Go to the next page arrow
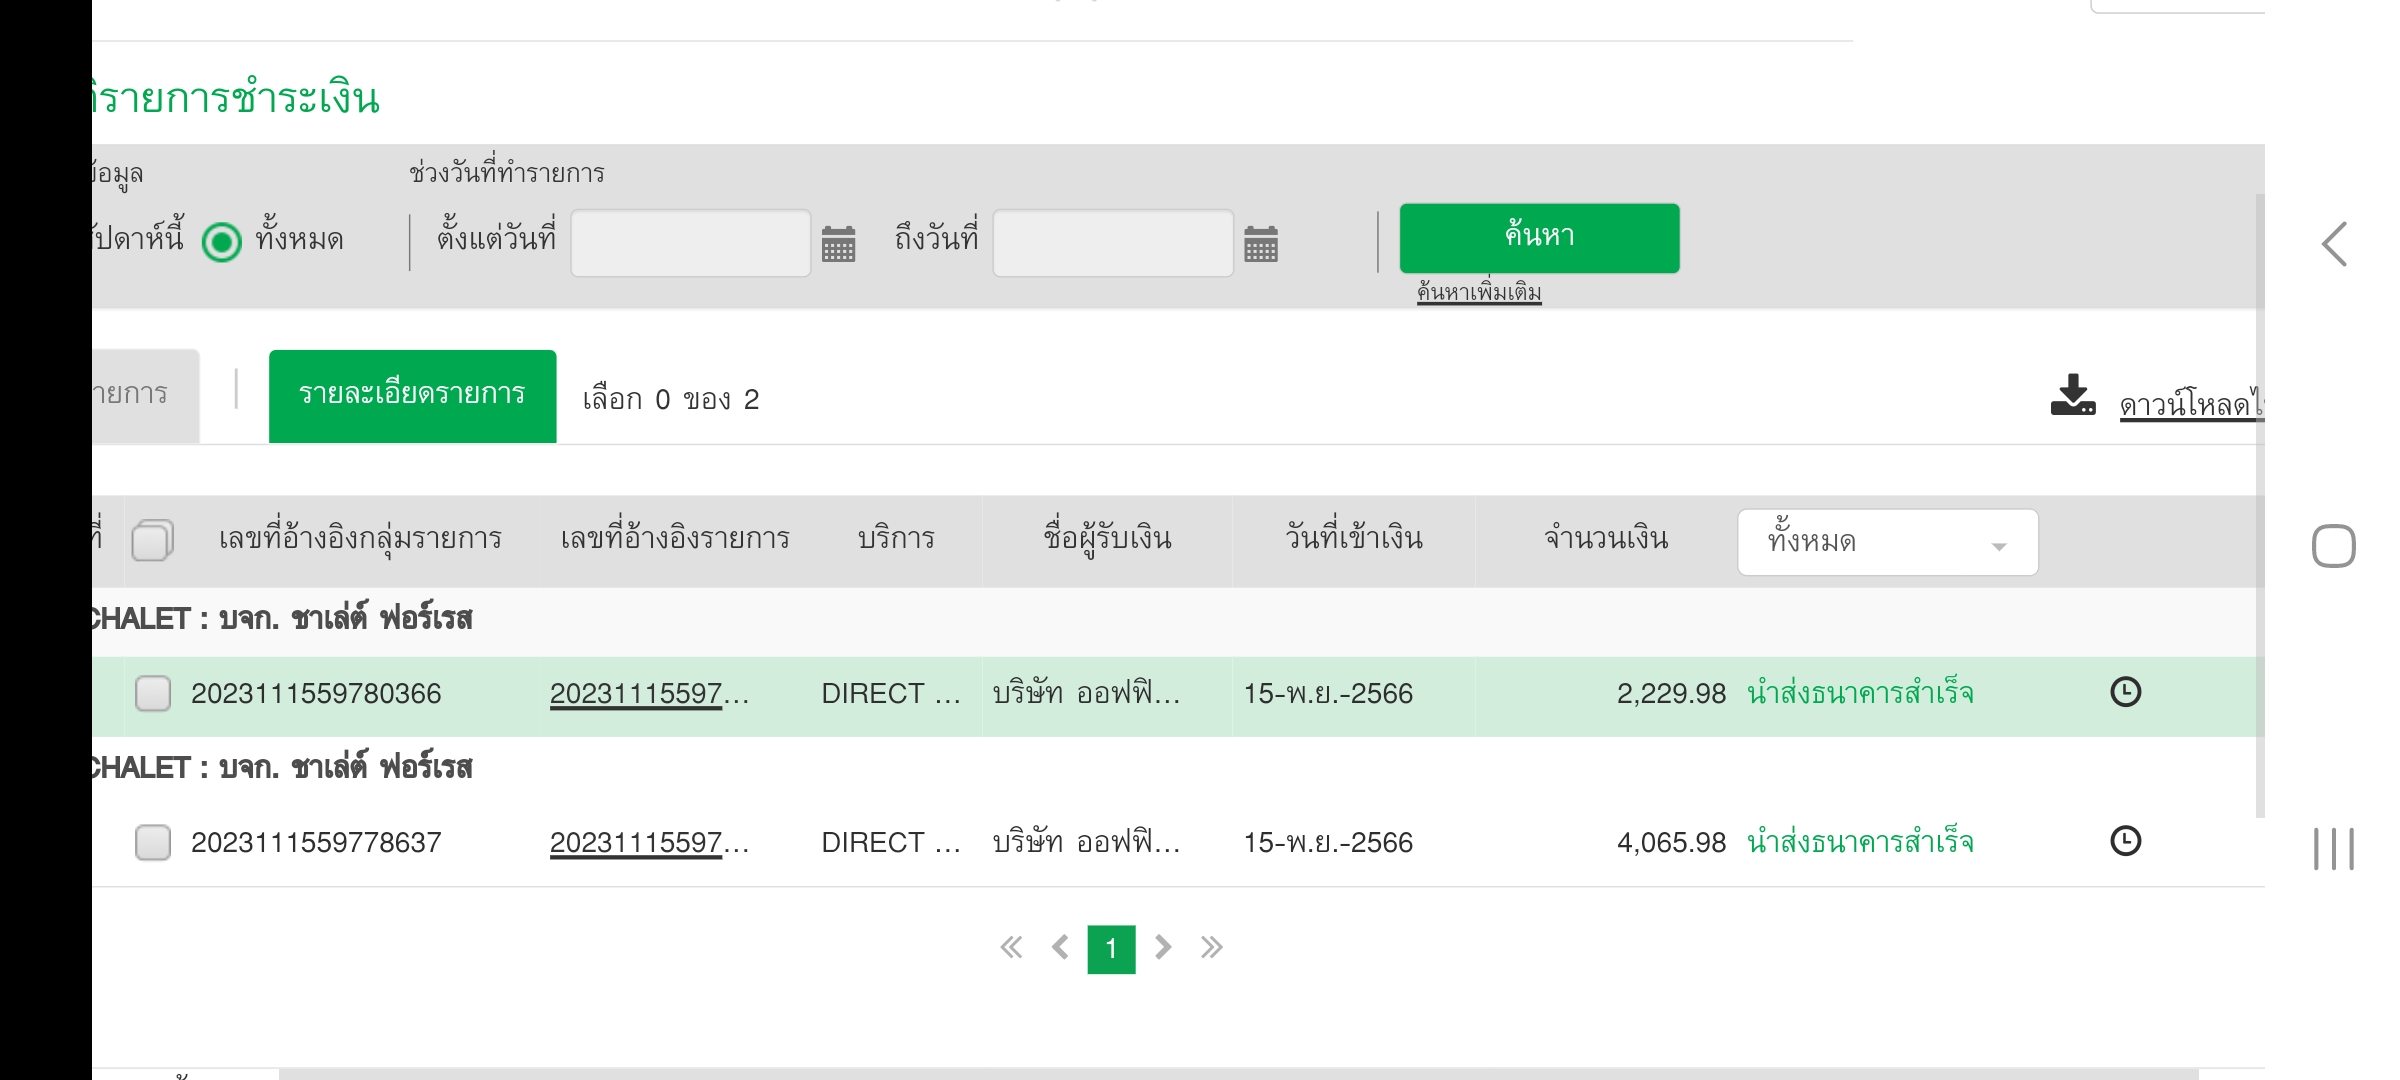2400x1080 pixels. point(1162,947)
